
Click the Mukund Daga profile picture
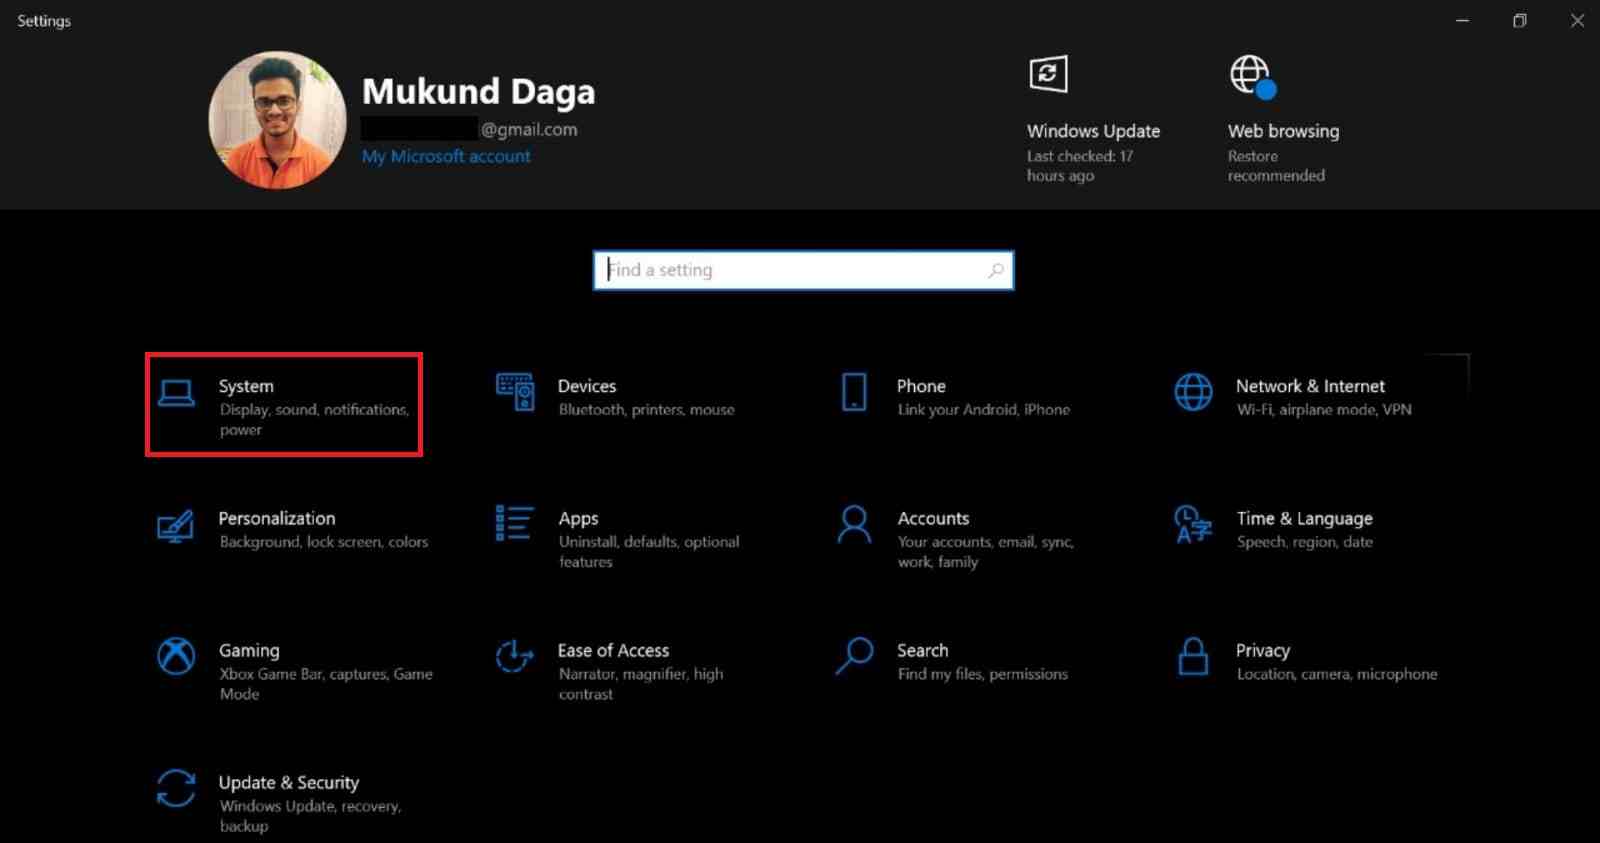click(278, 120)
